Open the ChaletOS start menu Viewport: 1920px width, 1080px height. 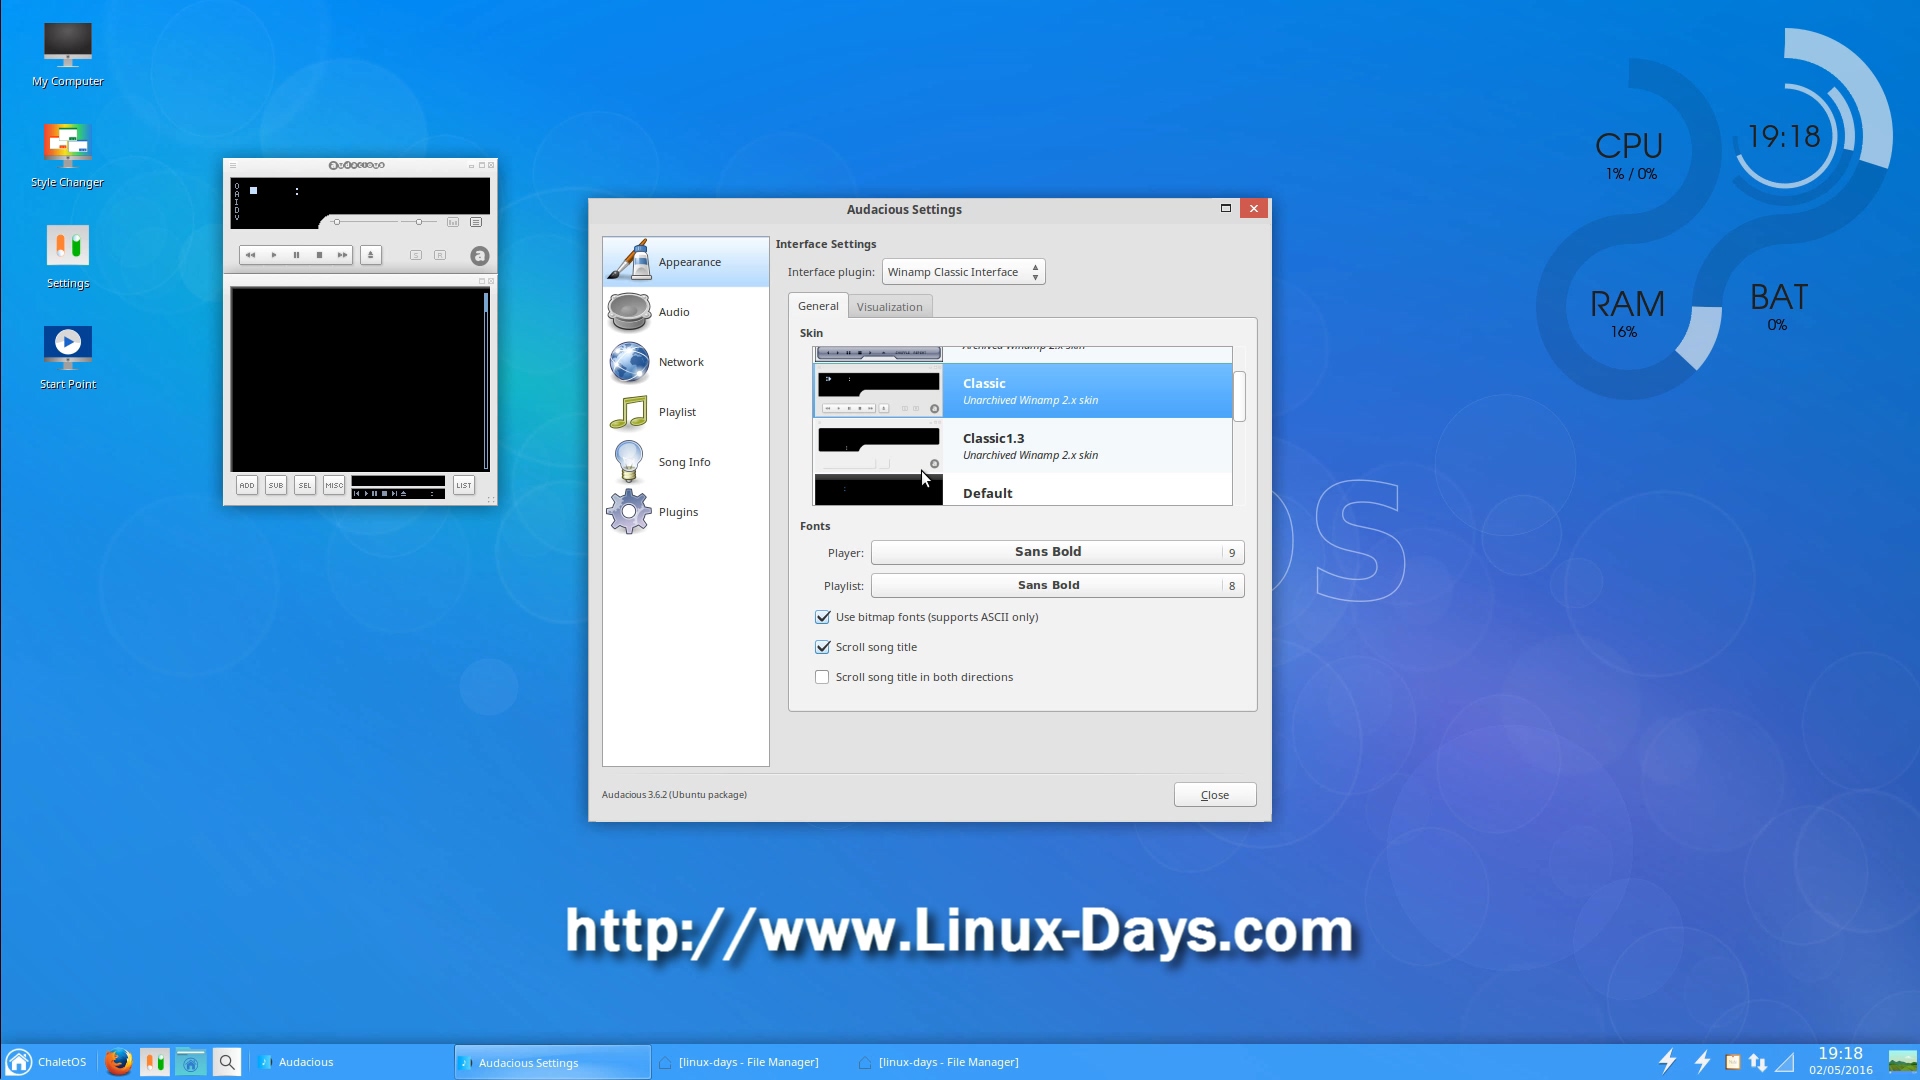point(46,1062)
